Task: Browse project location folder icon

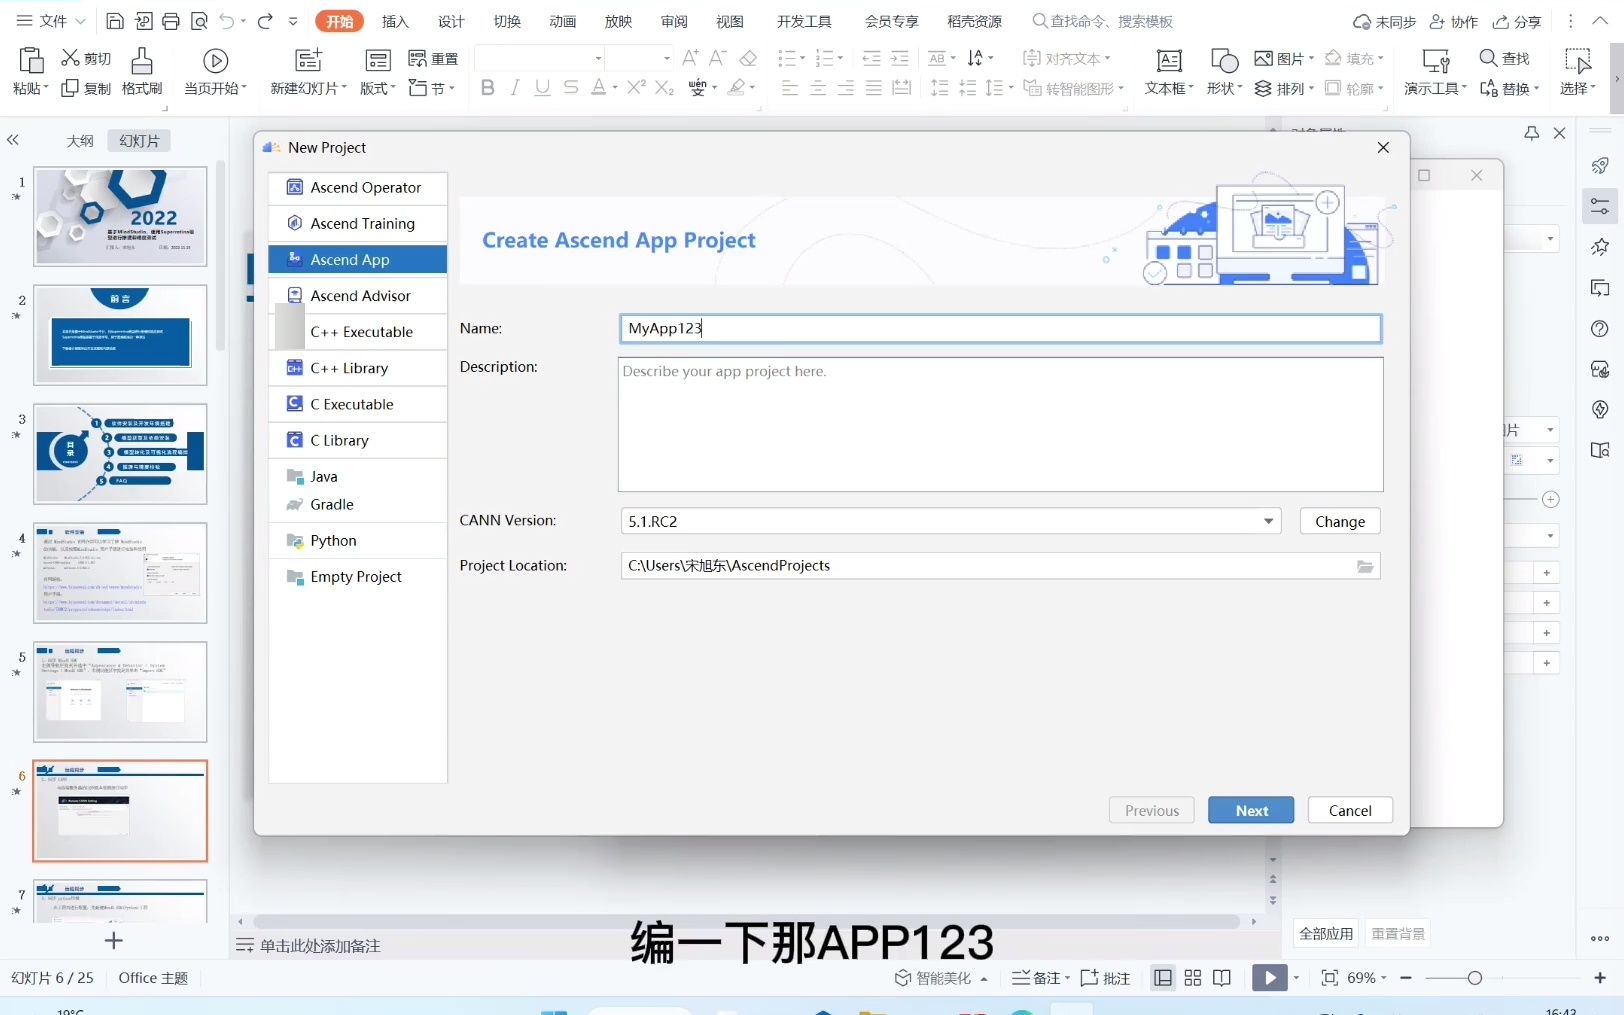Action: [x=1365, y=566]
